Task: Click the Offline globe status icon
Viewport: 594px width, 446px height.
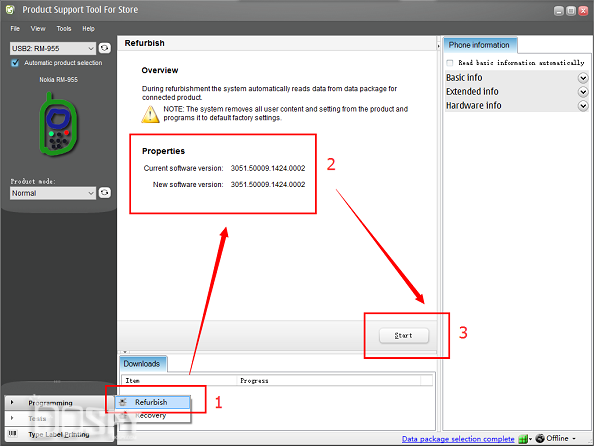Action: tap(540, 438)
